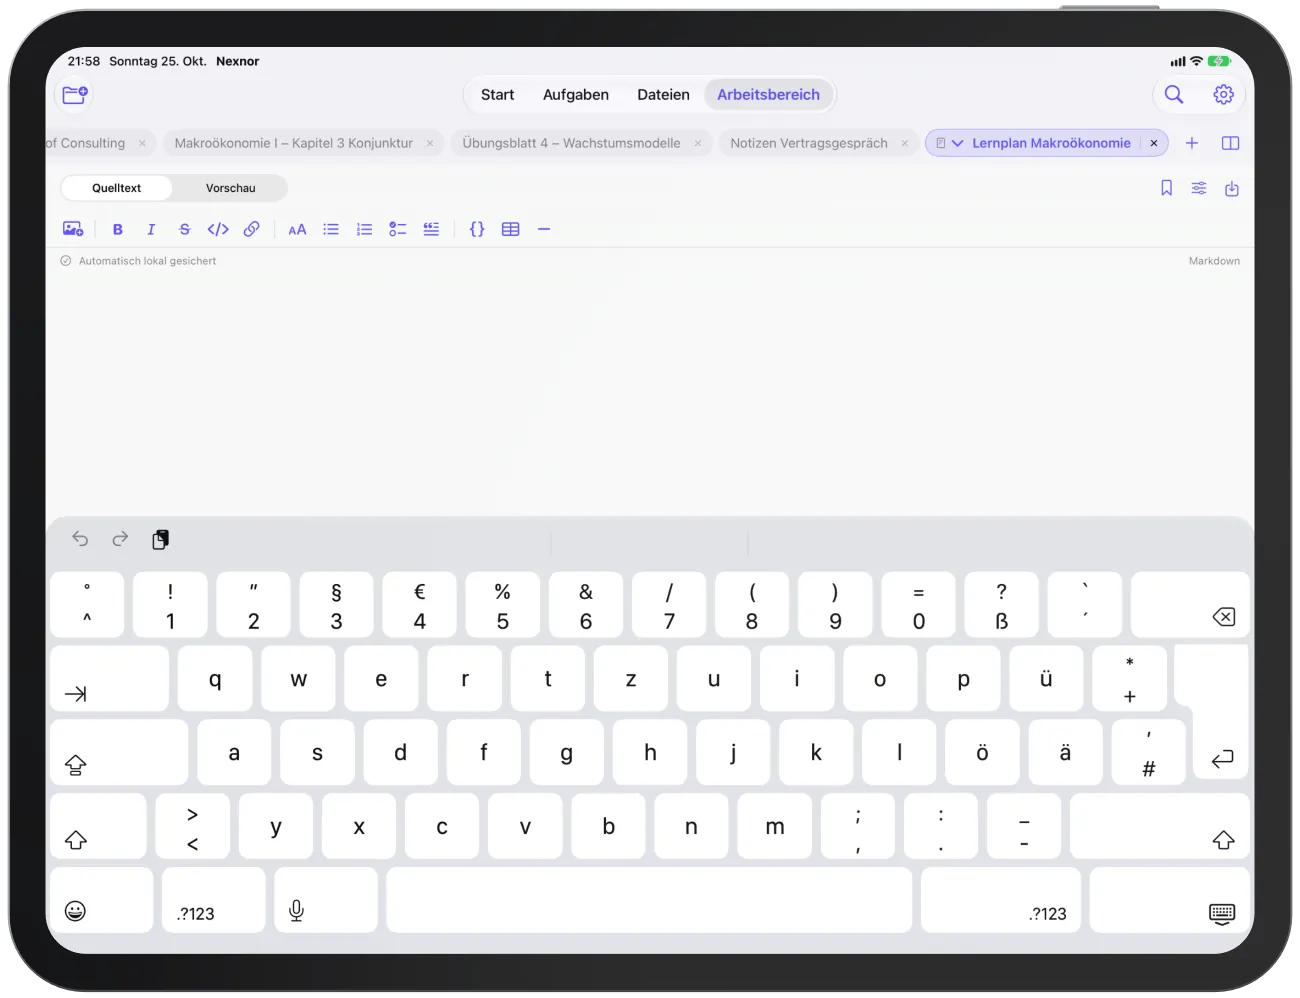Export the document with the download icon
The image size is (1300, 998).
(x=1232, y=188)
